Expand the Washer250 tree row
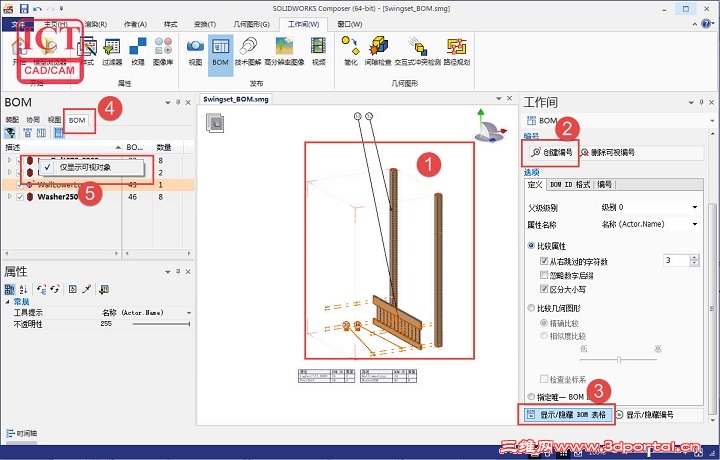 click(x=9, y=197)
